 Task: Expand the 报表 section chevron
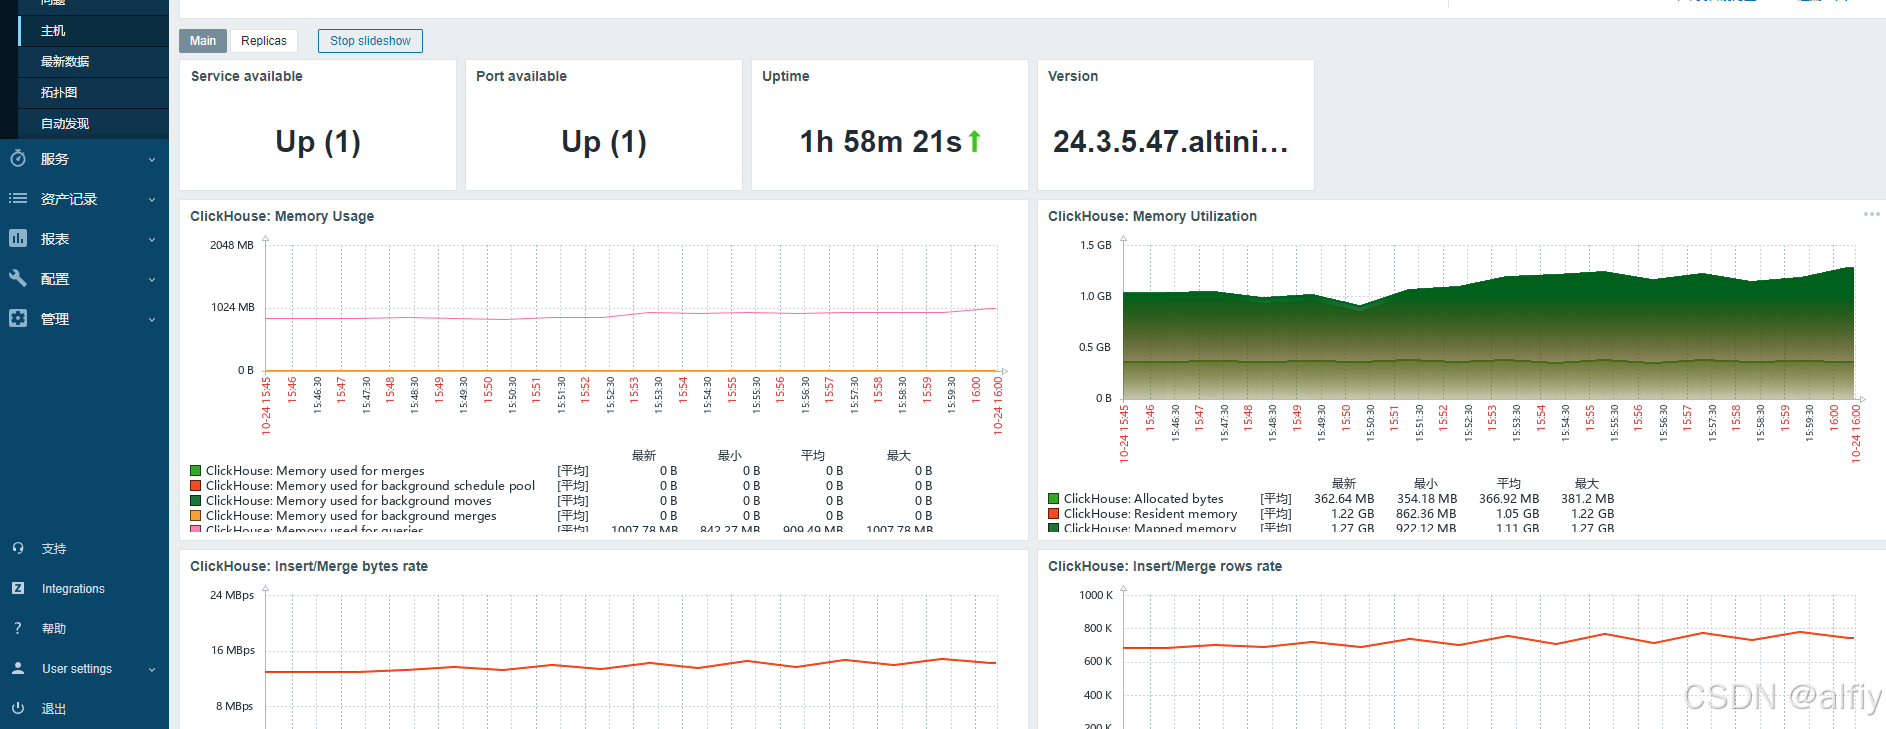point(152,240)
